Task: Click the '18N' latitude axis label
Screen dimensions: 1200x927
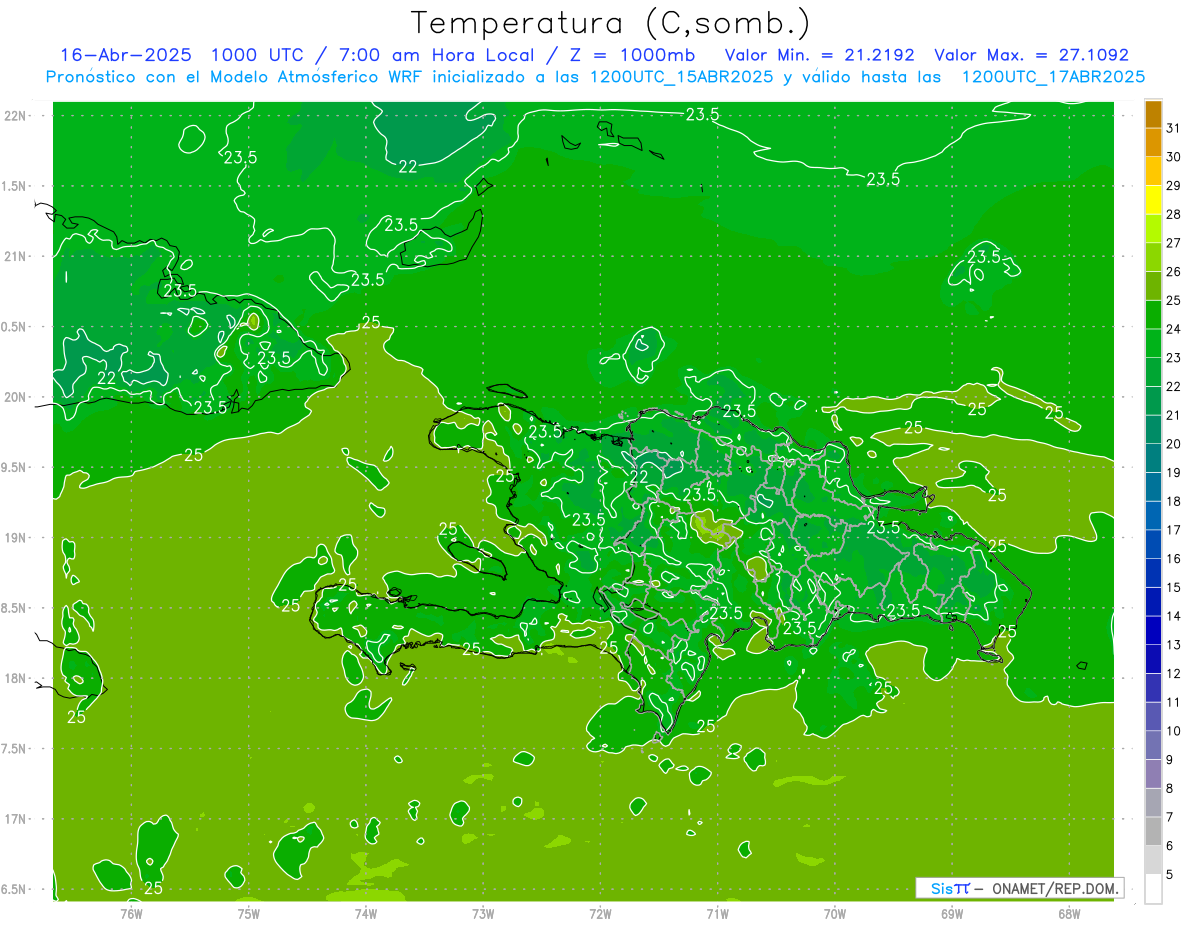Action: pos(15,678)
